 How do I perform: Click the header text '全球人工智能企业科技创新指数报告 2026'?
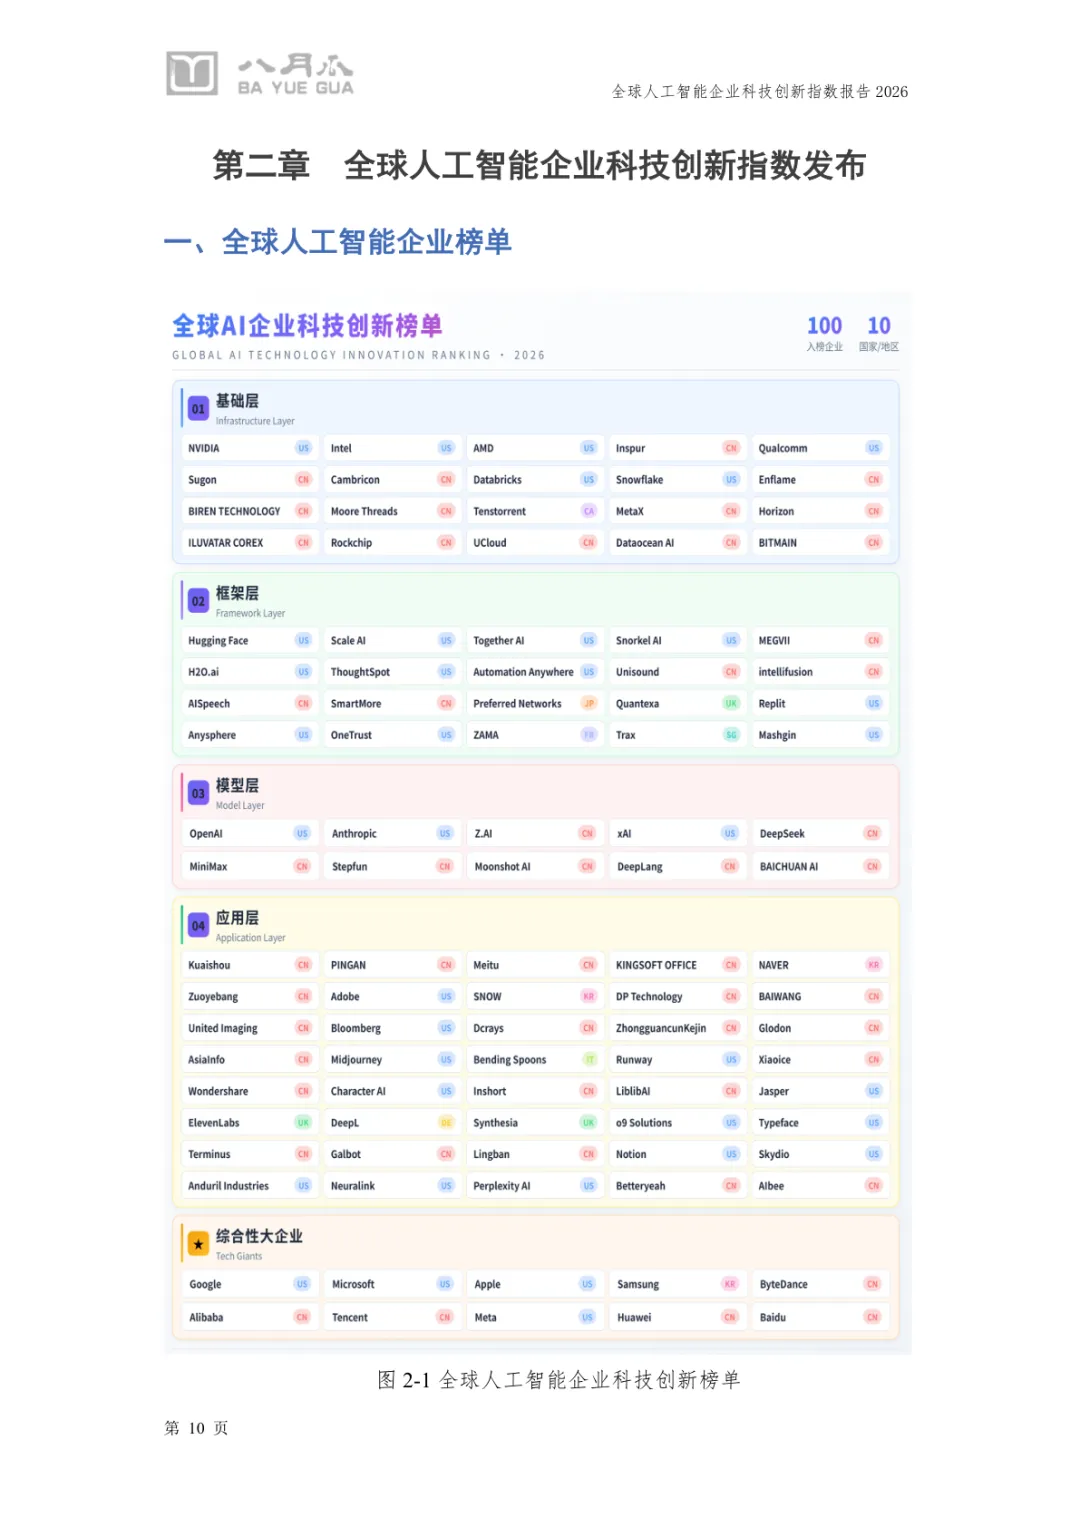[760, 92]
